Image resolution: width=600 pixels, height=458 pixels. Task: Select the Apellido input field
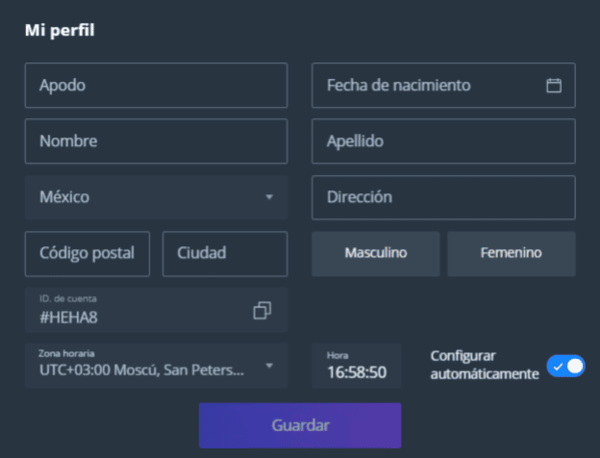pos(443,141)
